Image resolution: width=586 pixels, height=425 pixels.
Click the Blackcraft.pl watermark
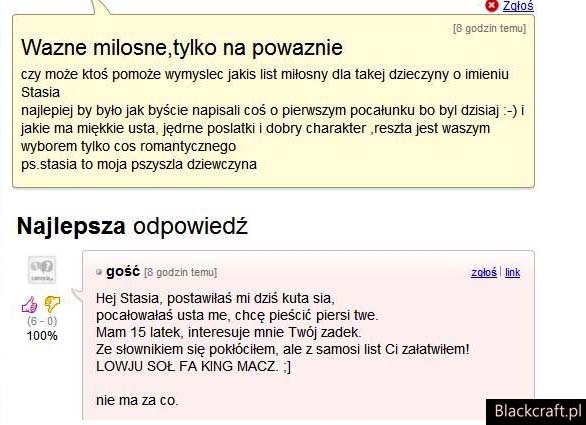[536, 412]
